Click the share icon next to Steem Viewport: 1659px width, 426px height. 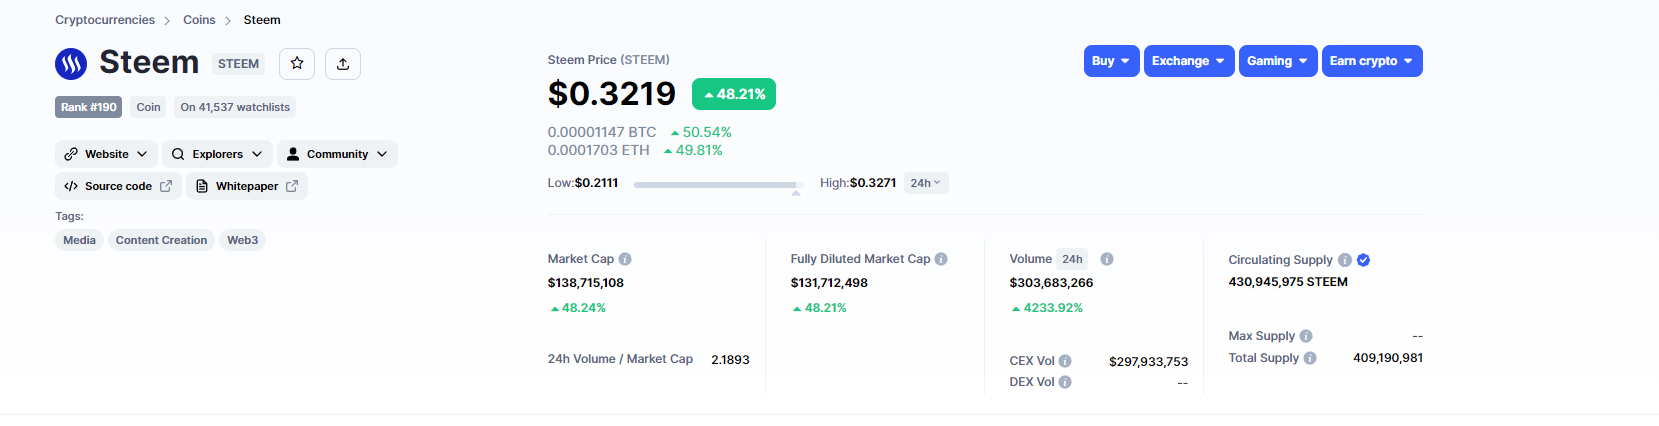tap(343, 63)
